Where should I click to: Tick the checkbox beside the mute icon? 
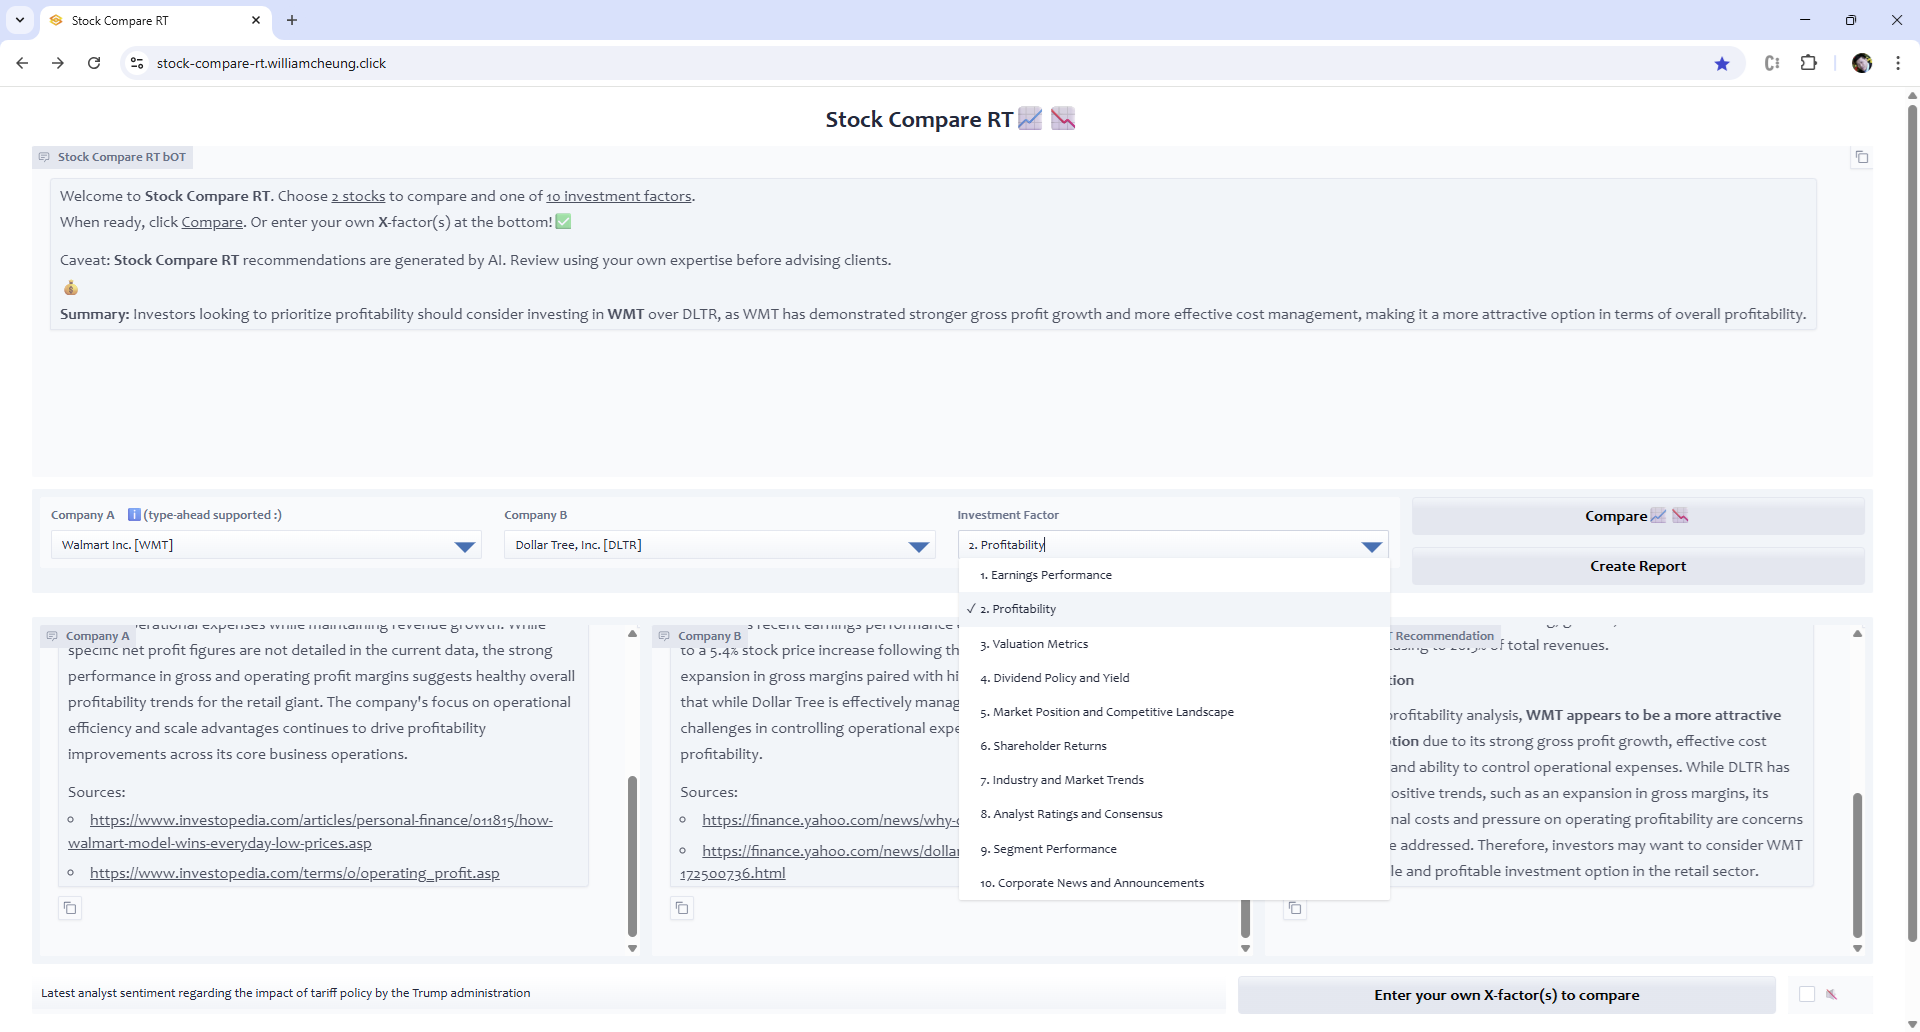1807,994
